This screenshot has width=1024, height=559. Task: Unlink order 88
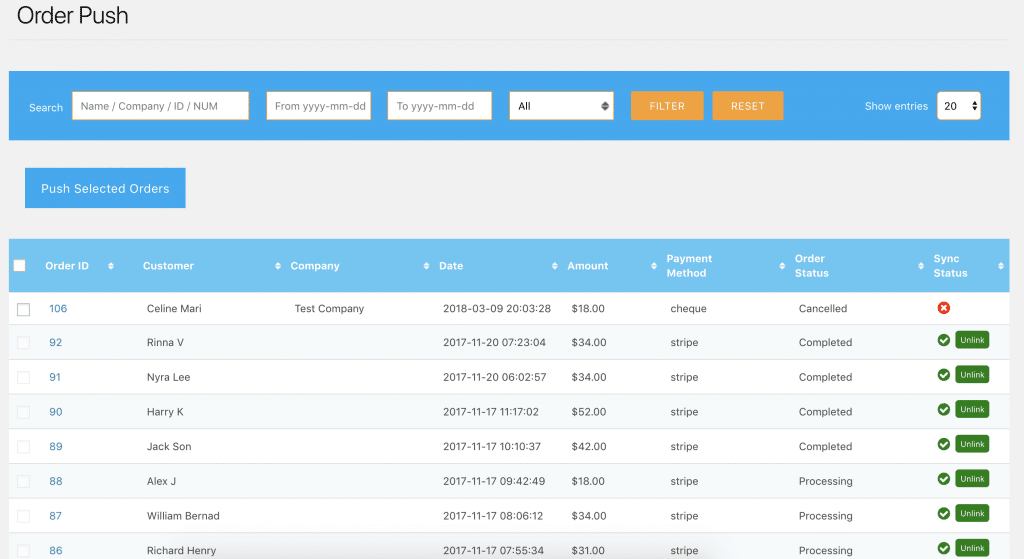pyautogui.click(x=972, y=478)
